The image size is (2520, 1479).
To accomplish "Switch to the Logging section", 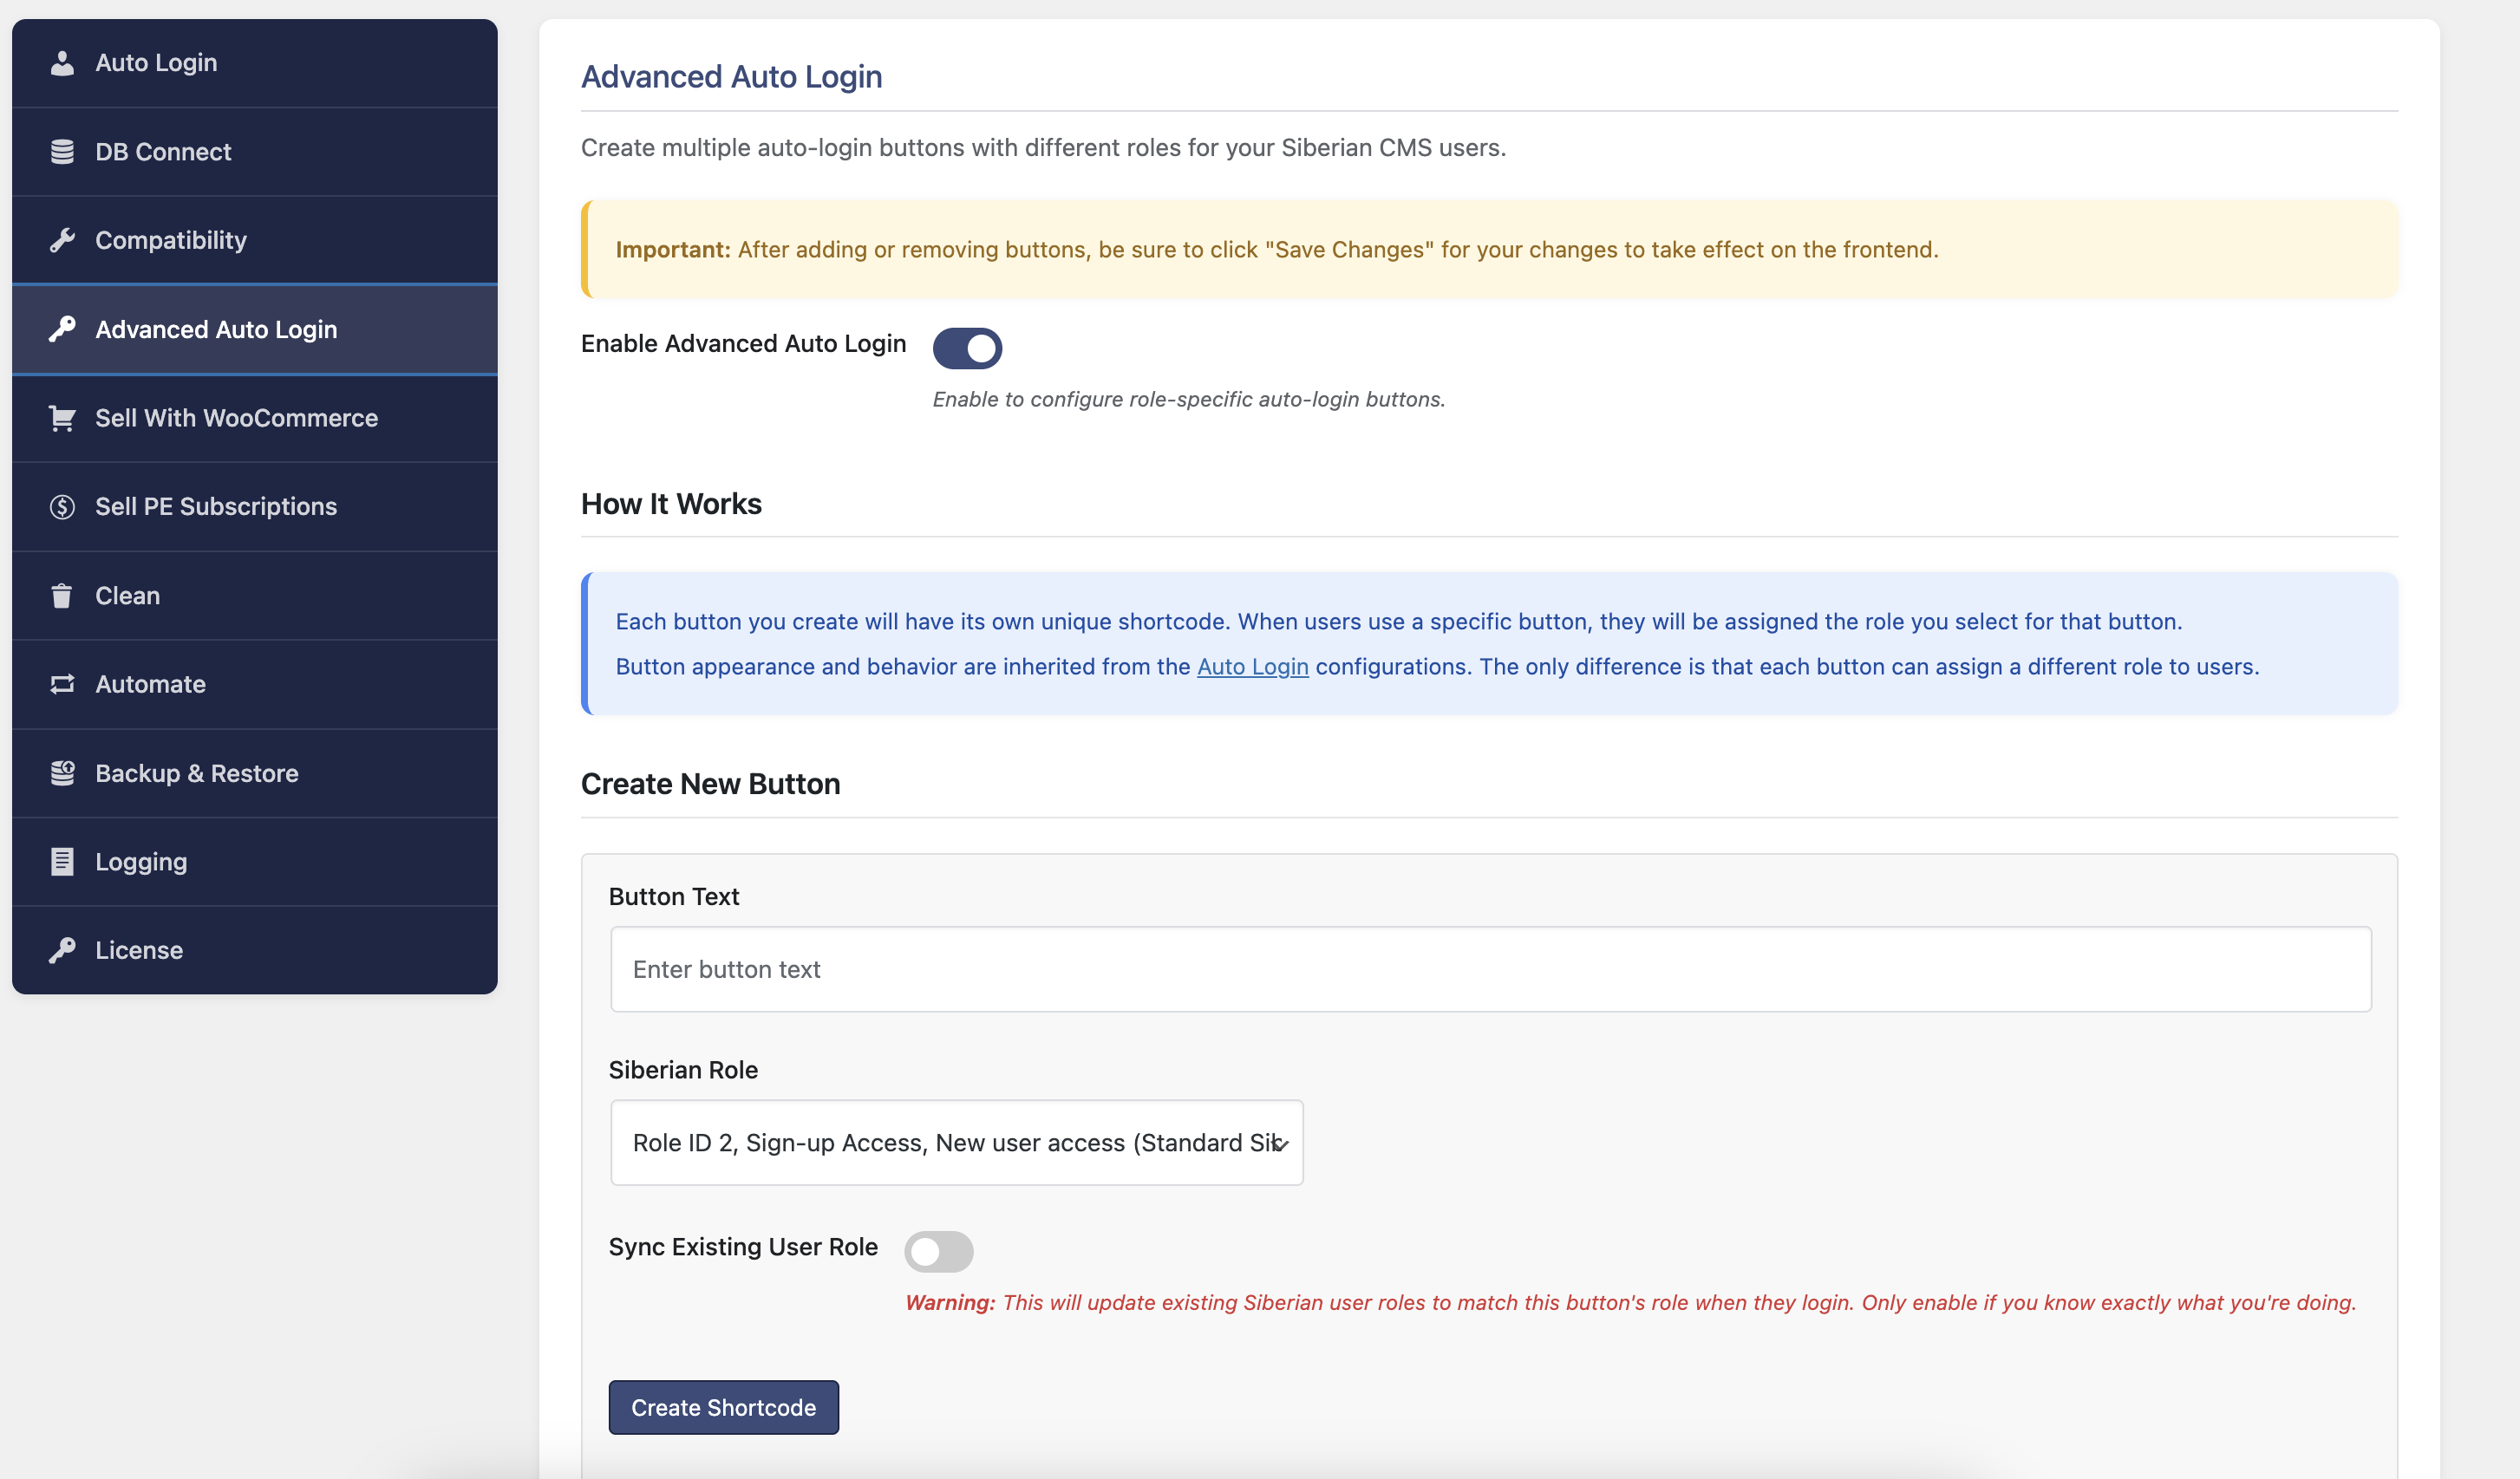I will click(x=140, y=861).
